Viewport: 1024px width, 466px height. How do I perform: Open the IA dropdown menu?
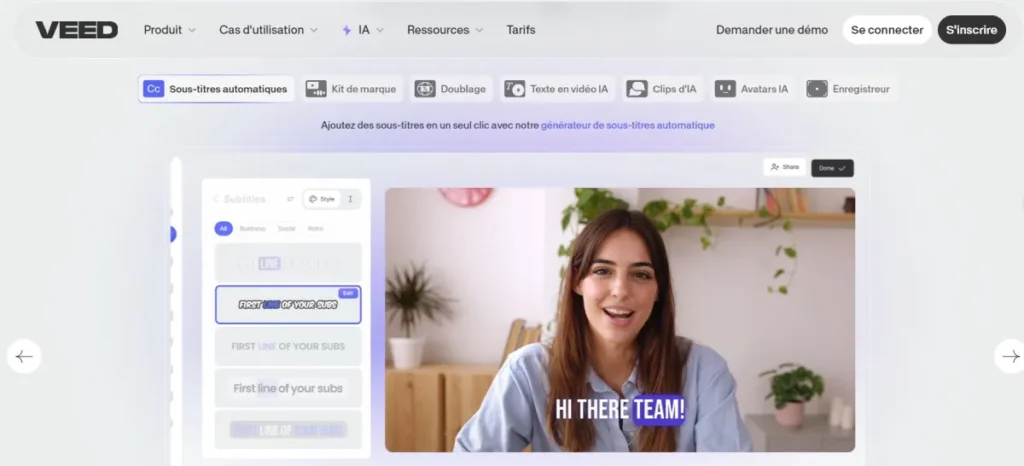point(363,30)
